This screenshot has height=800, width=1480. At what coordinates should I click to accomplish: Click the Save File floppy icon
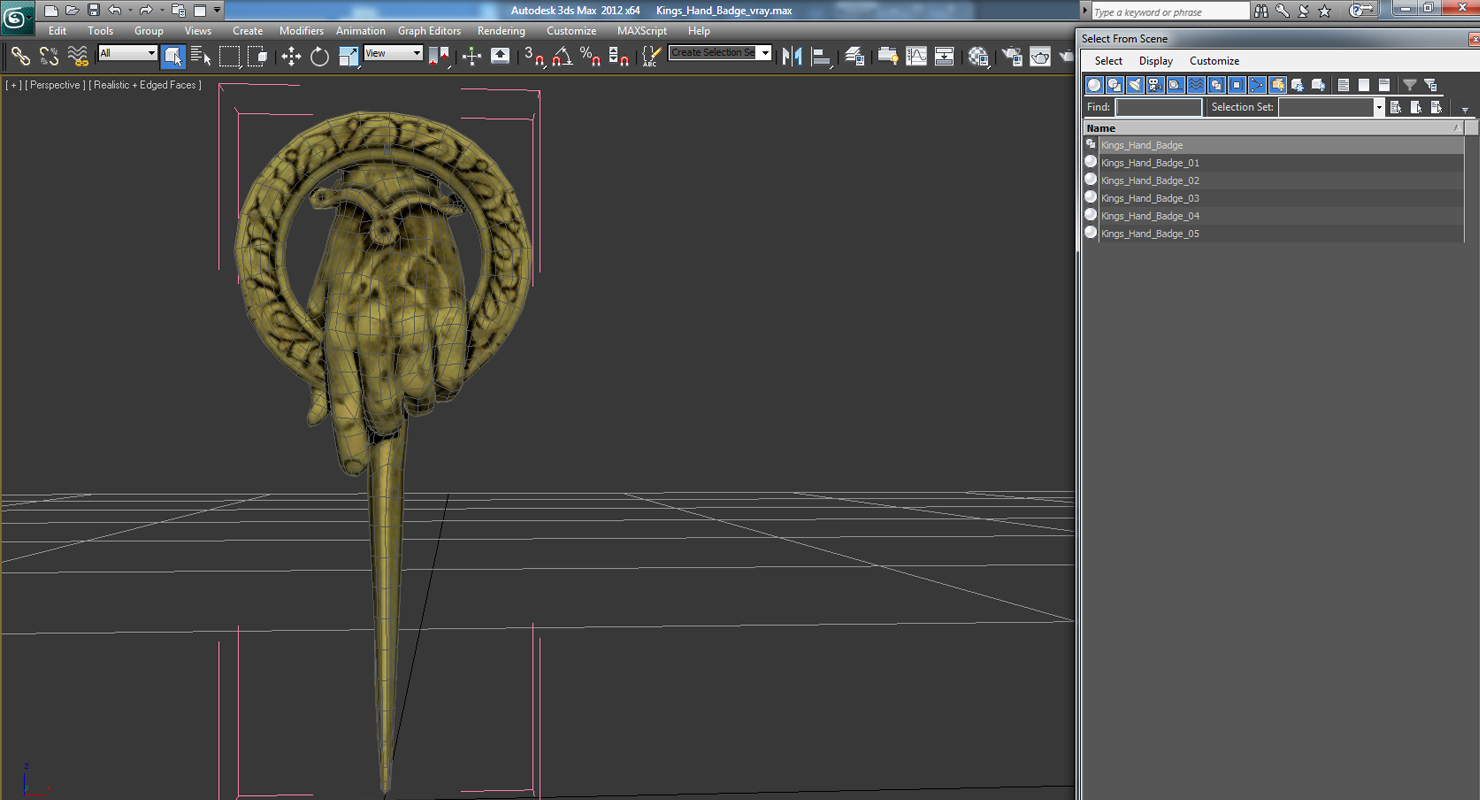[x=93, y=10]
